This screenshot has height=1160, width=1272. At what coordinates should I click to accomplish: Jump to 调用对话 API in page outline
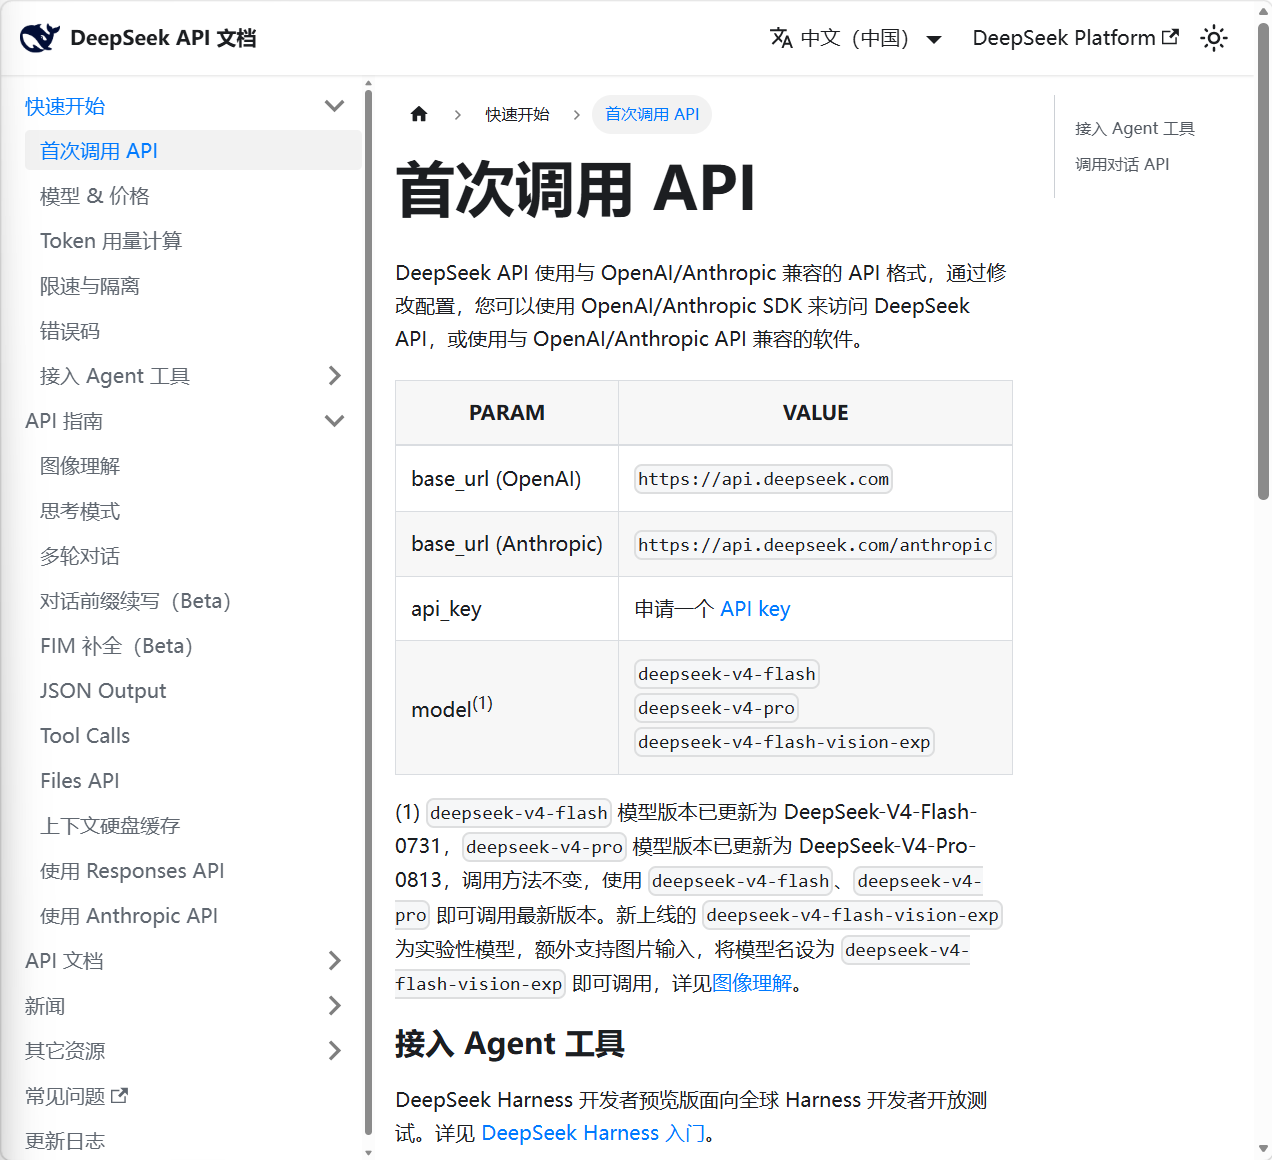1122,164
